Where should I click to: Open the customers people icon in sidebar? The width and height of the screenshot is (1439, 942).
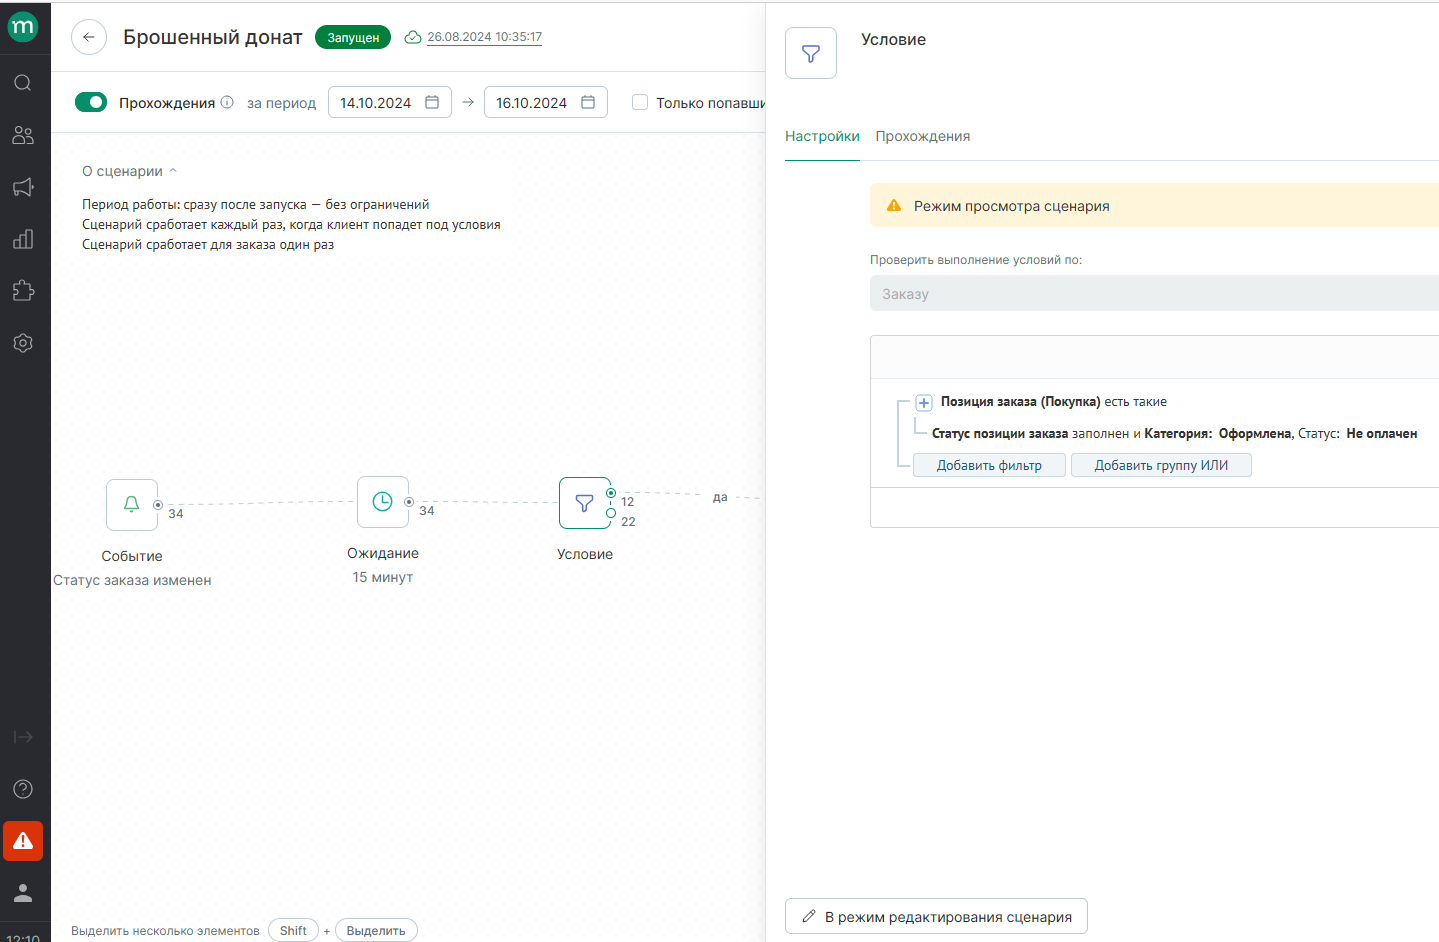point(23,135)
